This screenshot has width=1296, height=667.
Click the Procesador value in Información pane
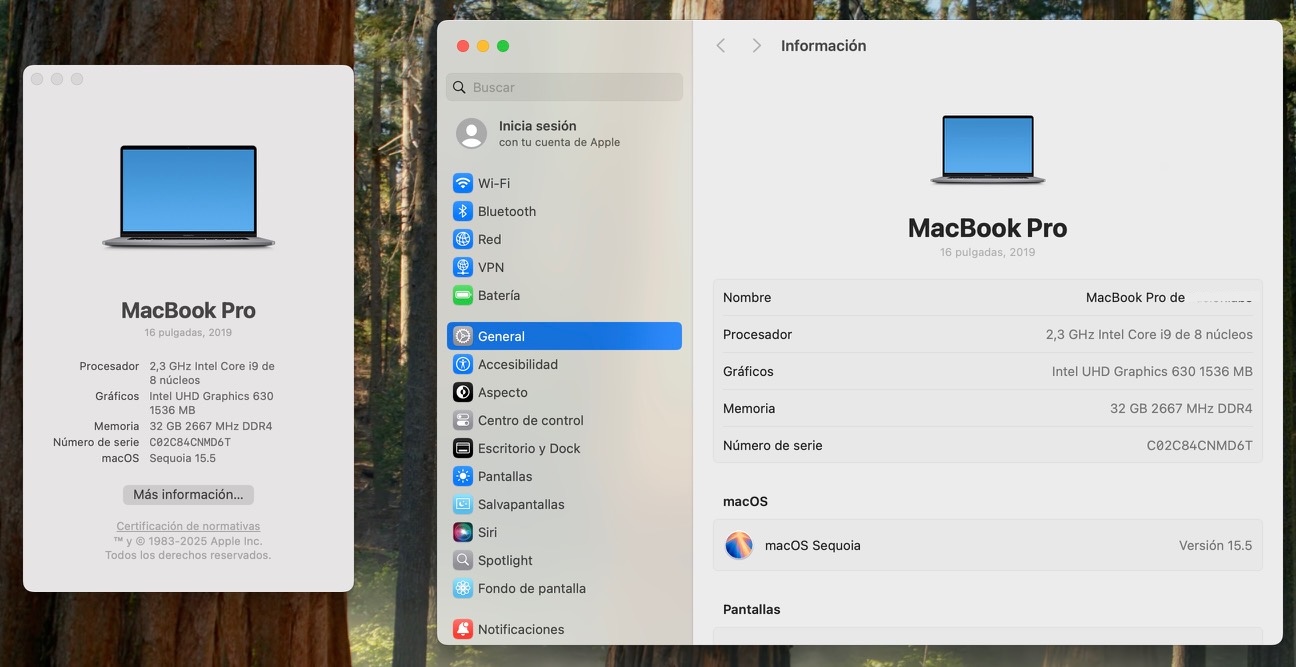click(1149, 334)
